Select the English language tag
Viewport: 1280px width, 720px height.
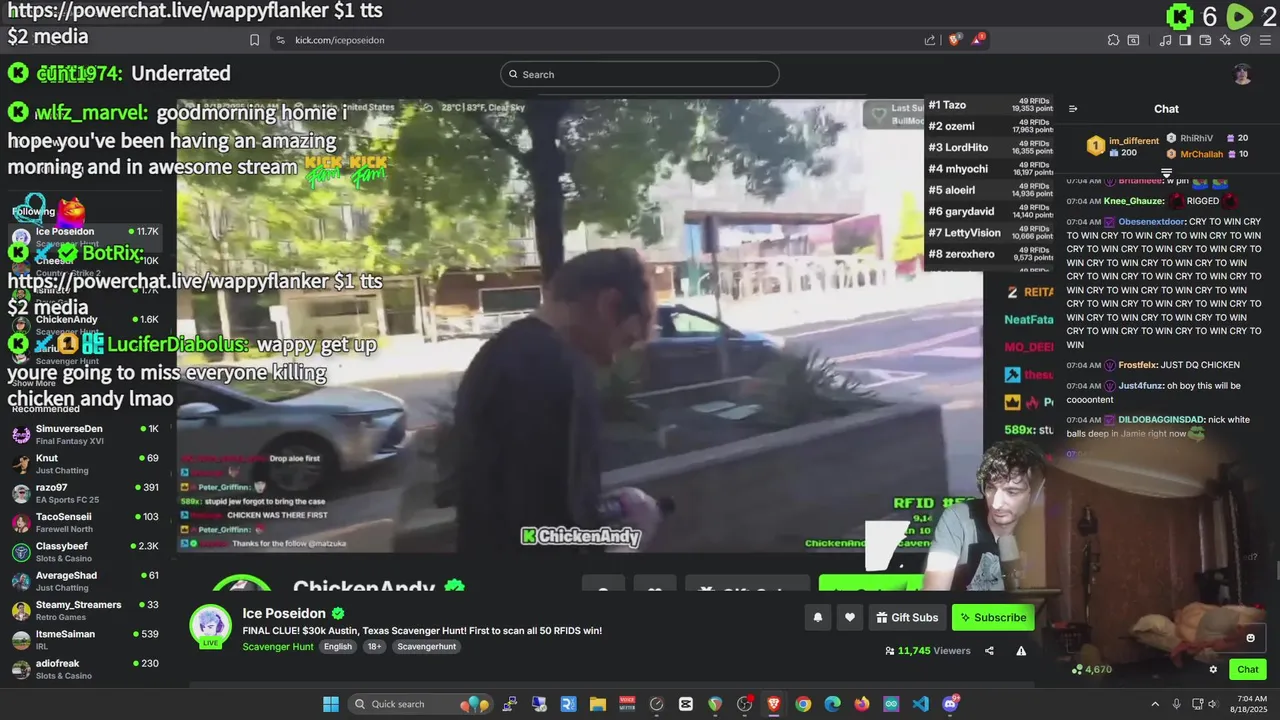pos(338,647)
